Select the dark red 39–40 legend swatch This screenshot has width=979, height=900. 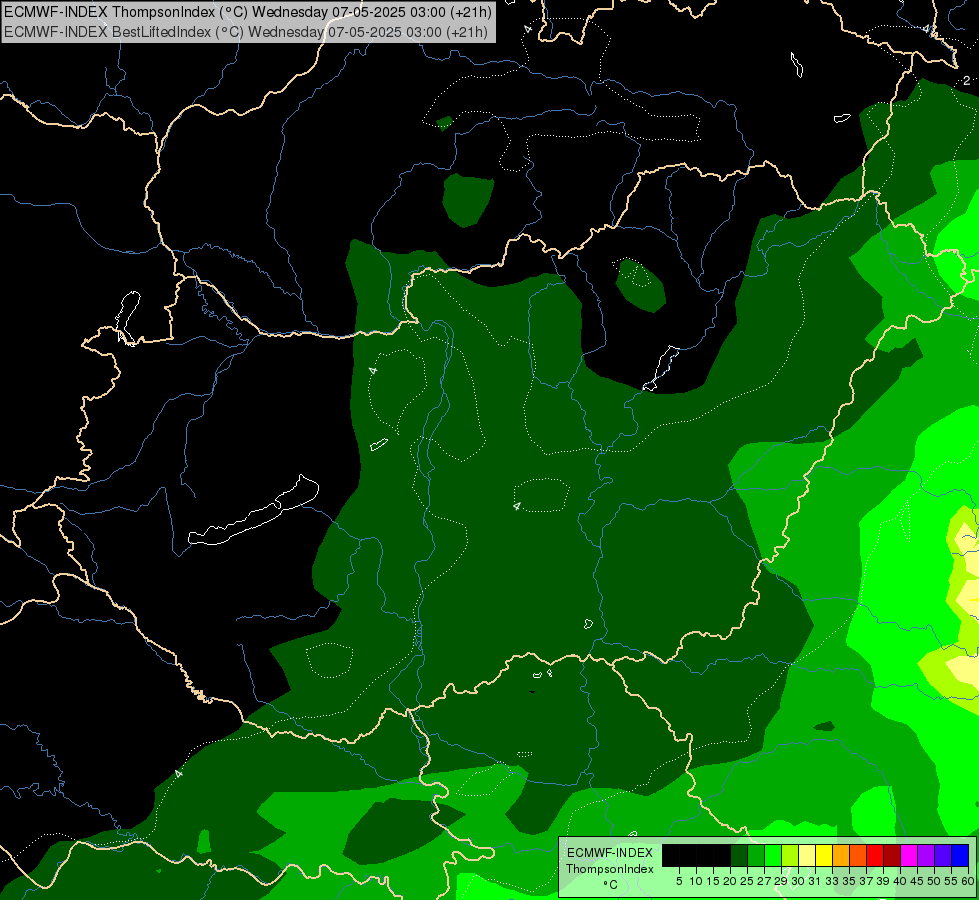click(892, 856)
